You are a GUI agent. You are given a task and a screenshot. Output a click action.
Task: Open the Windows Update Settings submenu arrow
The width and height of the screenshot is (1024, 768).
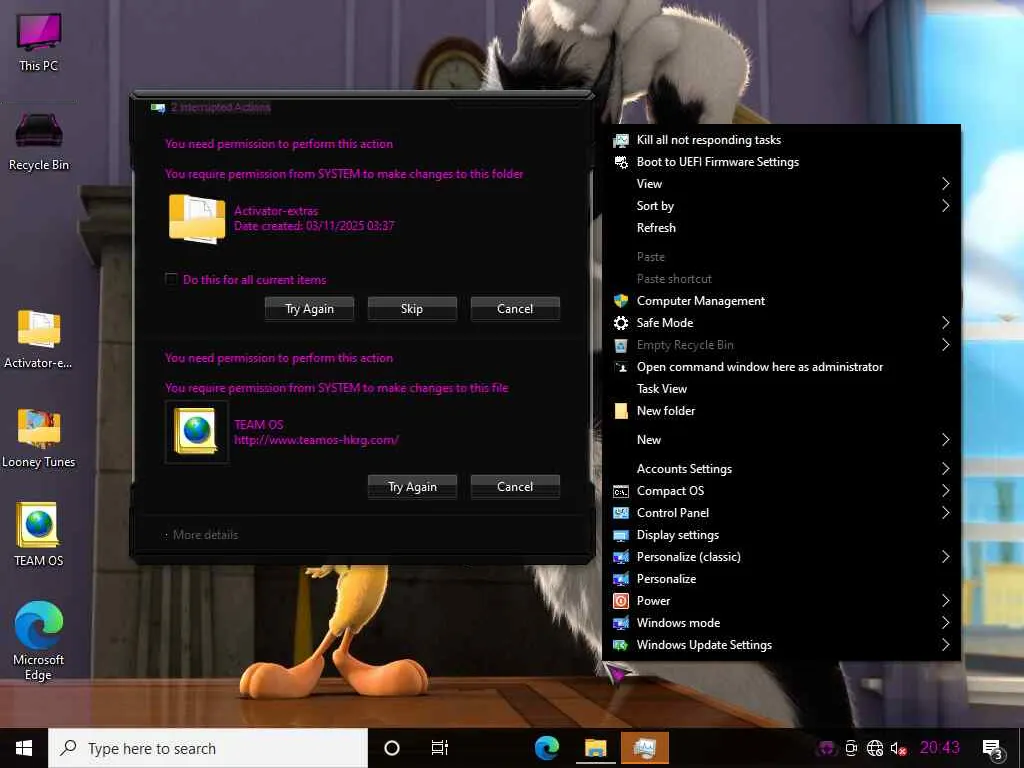coord(945,645)
